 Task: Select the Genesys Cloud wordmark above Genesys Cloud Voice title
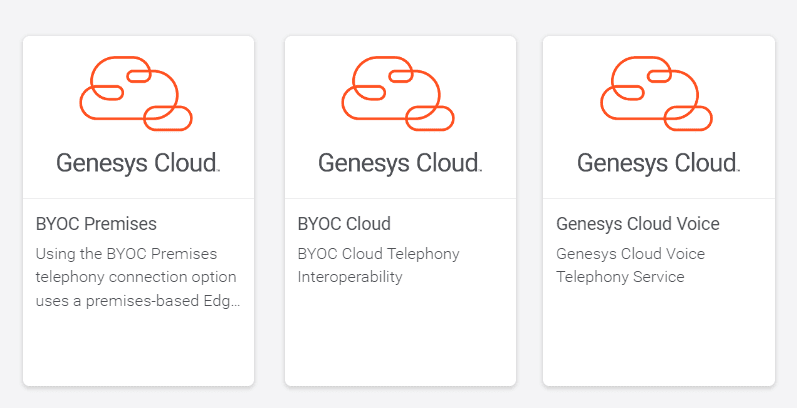pyautogui.click(x=658, y=163)
